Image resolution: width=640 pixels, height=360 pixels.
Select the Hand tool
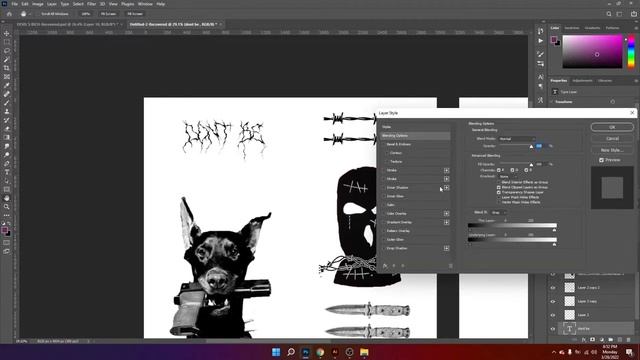(x=7, y=198)
